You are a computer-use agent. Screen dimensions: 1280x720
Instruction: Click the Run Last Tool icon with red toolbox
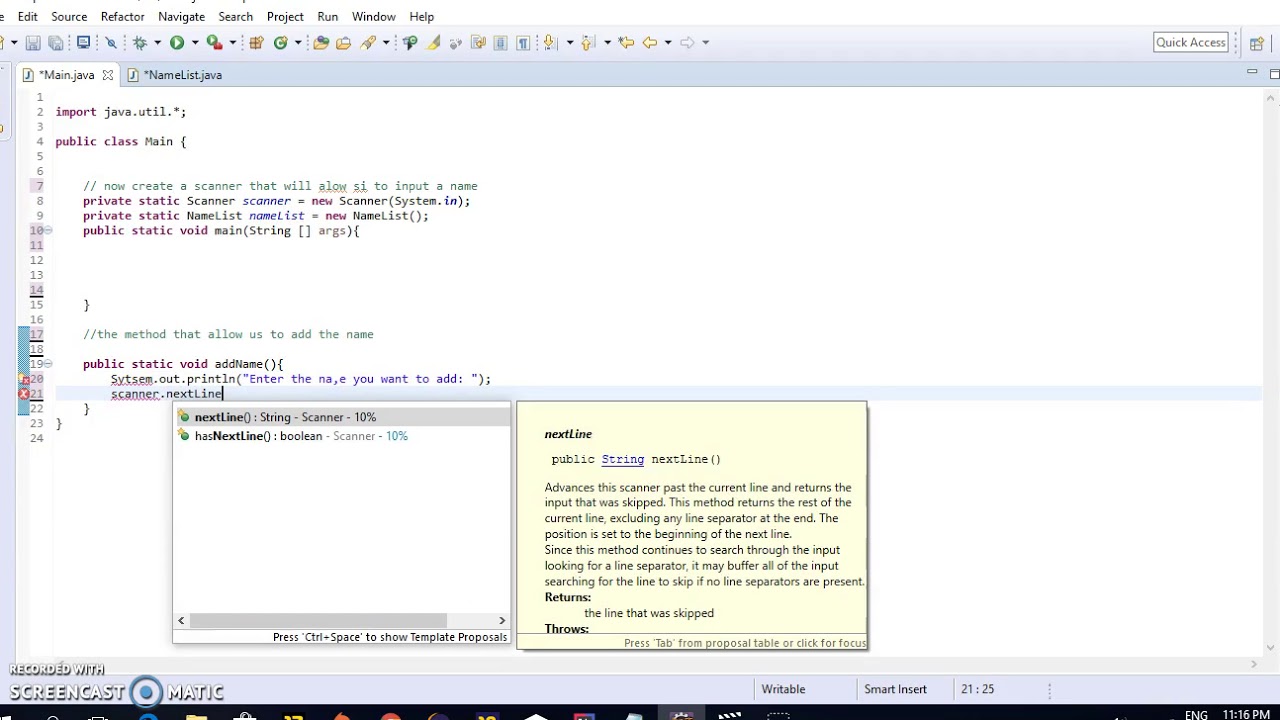(x=214, y=42)
